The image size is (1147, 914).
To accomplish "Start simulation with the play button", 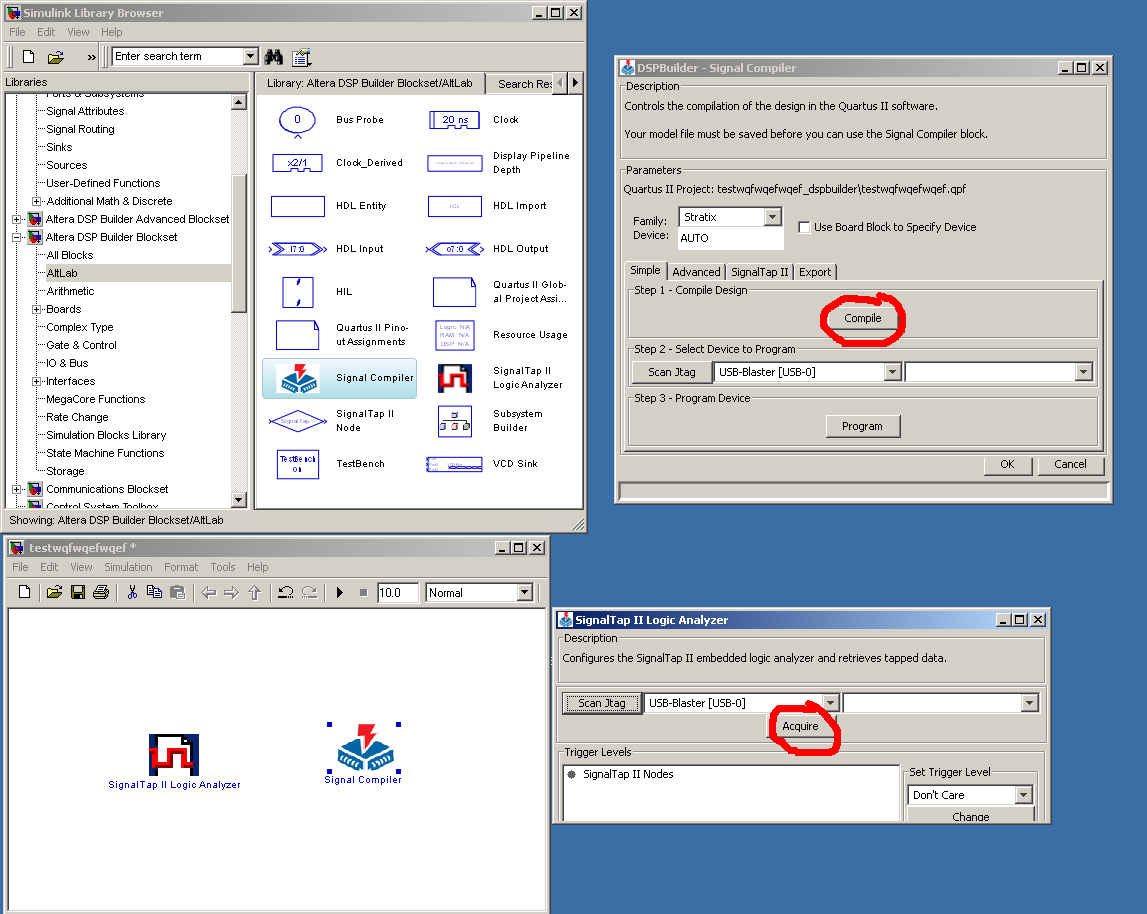I will pos(339,592).
